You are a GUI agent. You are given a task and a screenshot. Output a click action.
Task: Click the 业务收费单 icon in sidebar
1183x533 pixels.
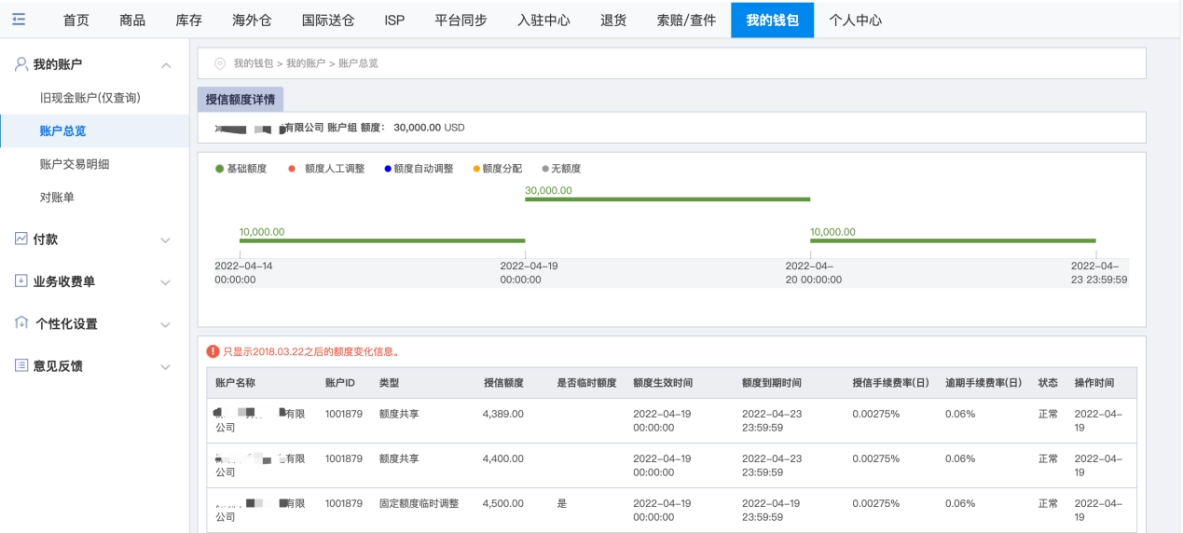click(21, 281)
